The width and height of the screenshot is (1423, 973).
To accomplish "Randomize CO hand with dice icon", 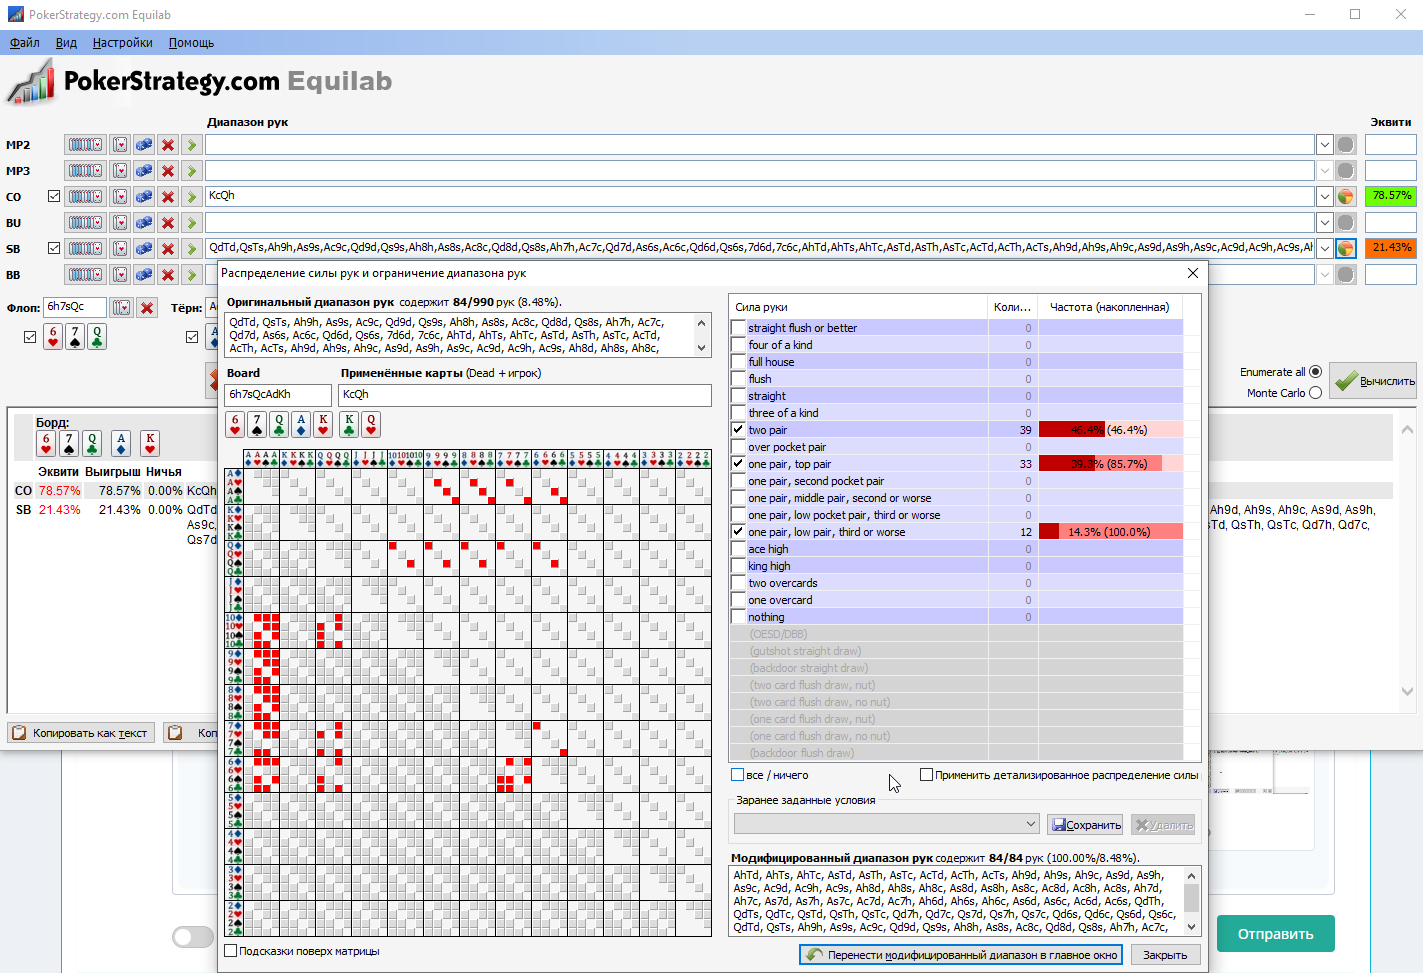I will coord(144,197).
